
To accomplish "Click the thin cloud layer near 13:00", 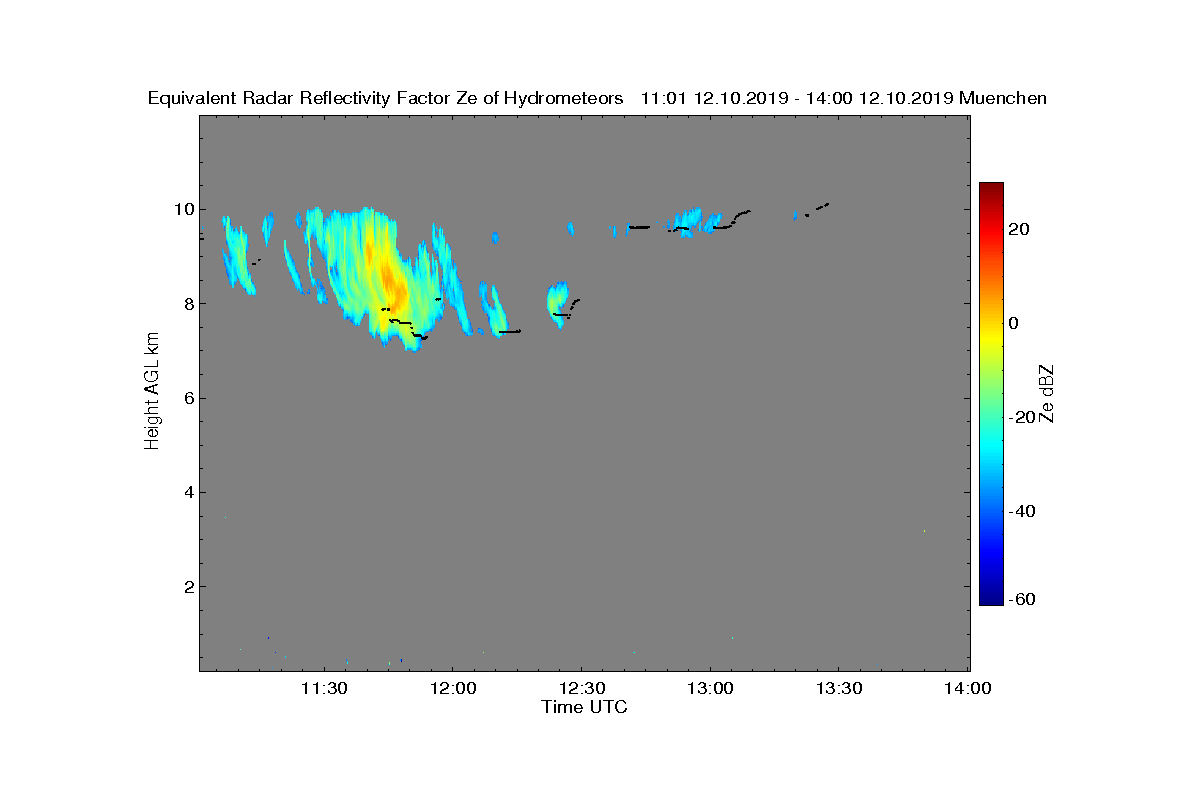I will 695,221.
